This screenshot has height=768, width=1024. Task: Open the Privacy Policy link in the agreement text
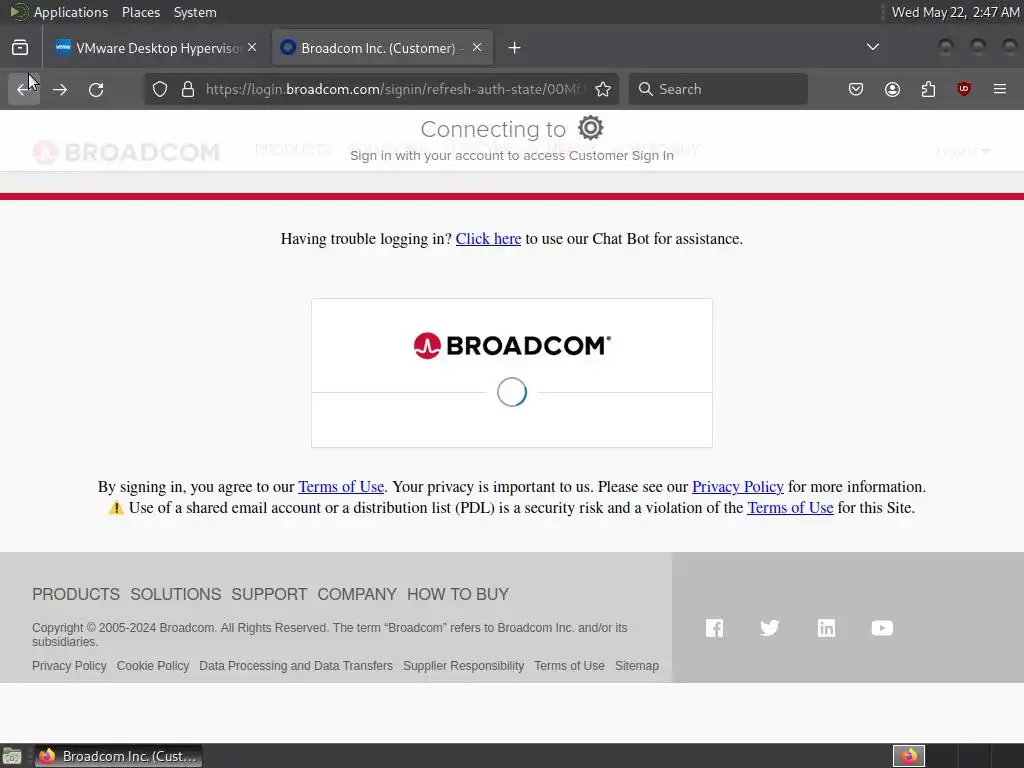pos(738,487)
